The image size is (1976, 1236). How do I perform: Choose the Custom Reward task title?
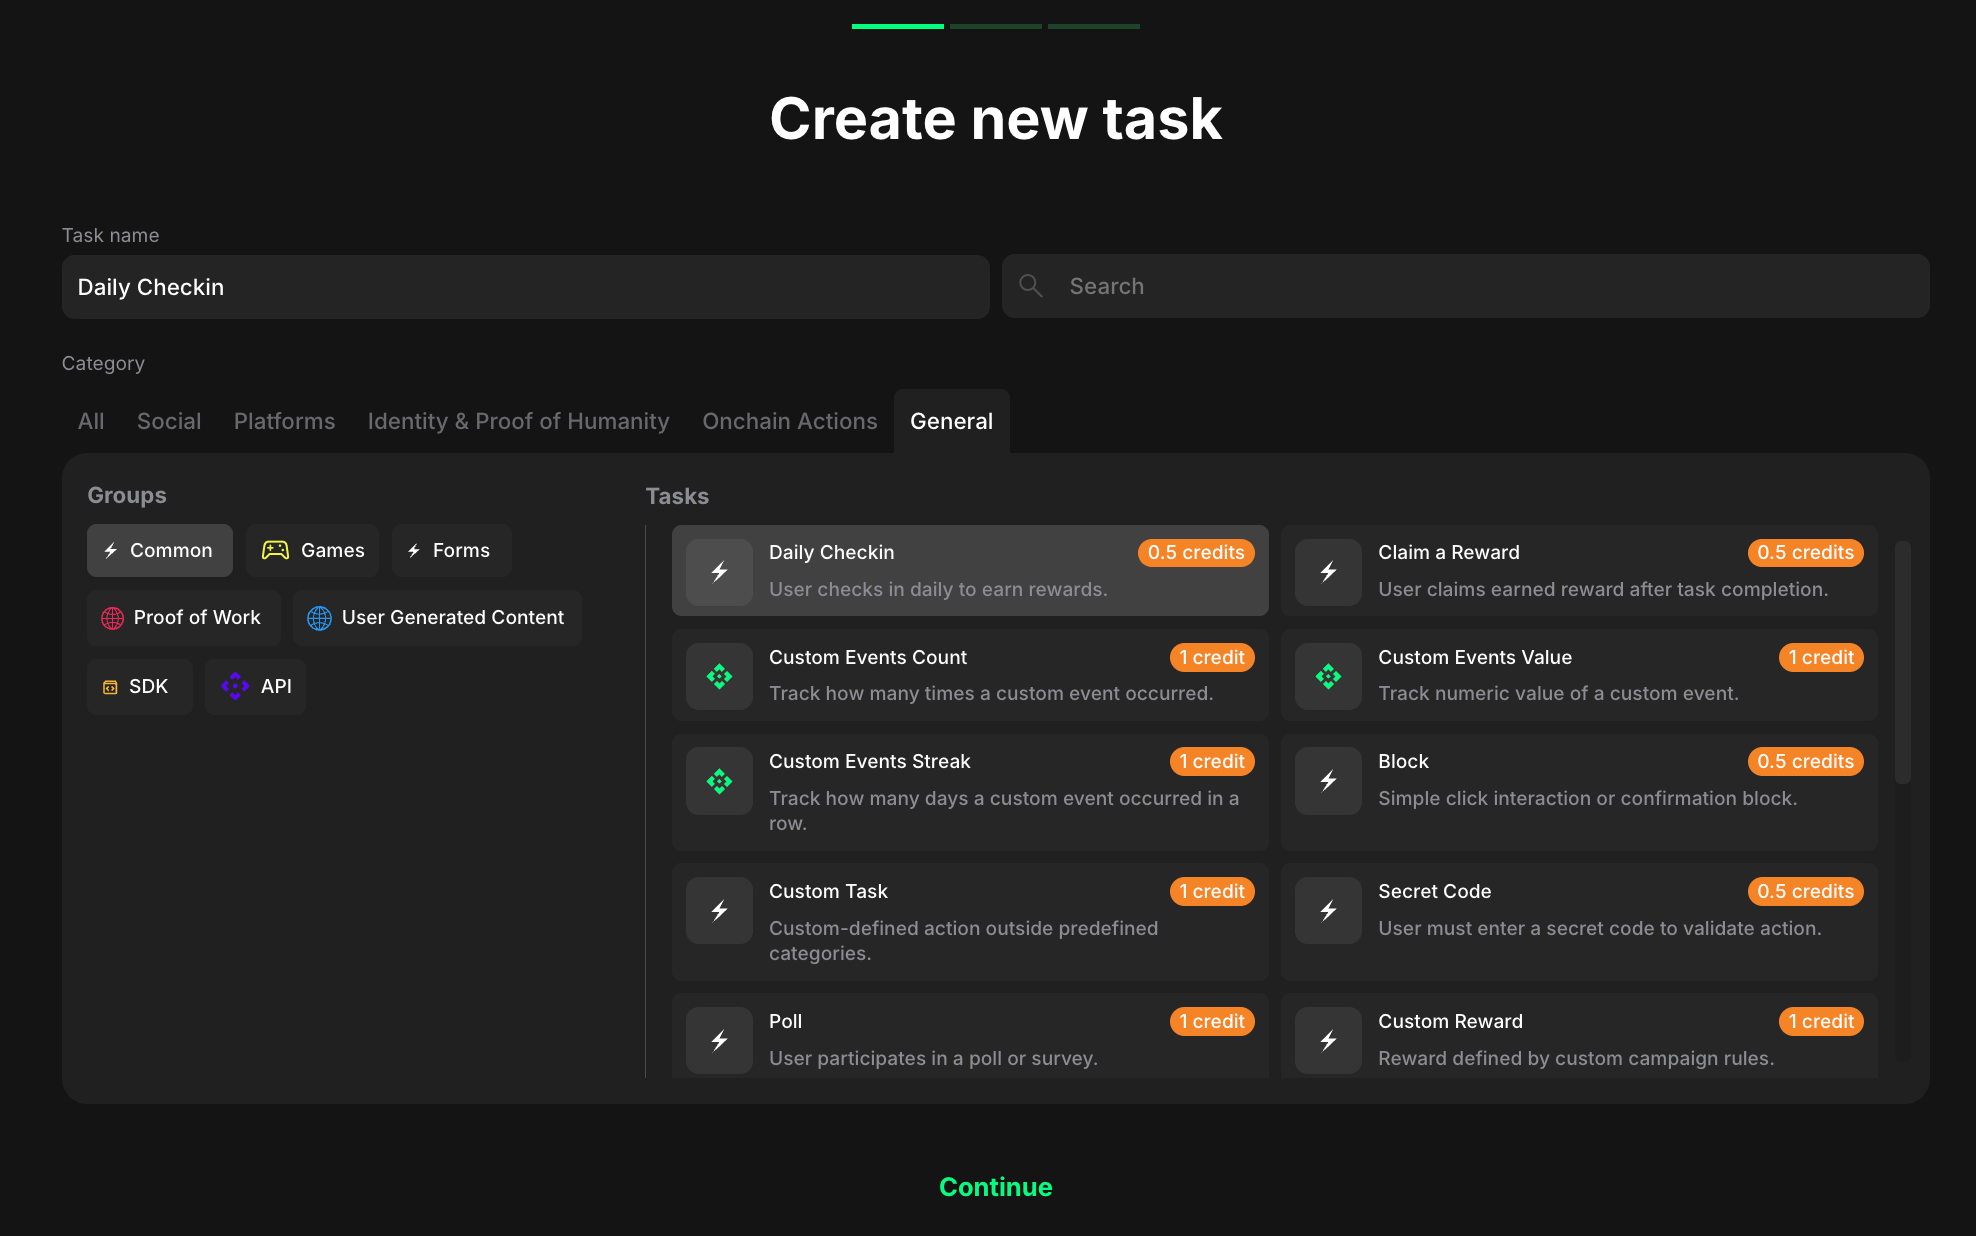[x=1450, y=1021]
